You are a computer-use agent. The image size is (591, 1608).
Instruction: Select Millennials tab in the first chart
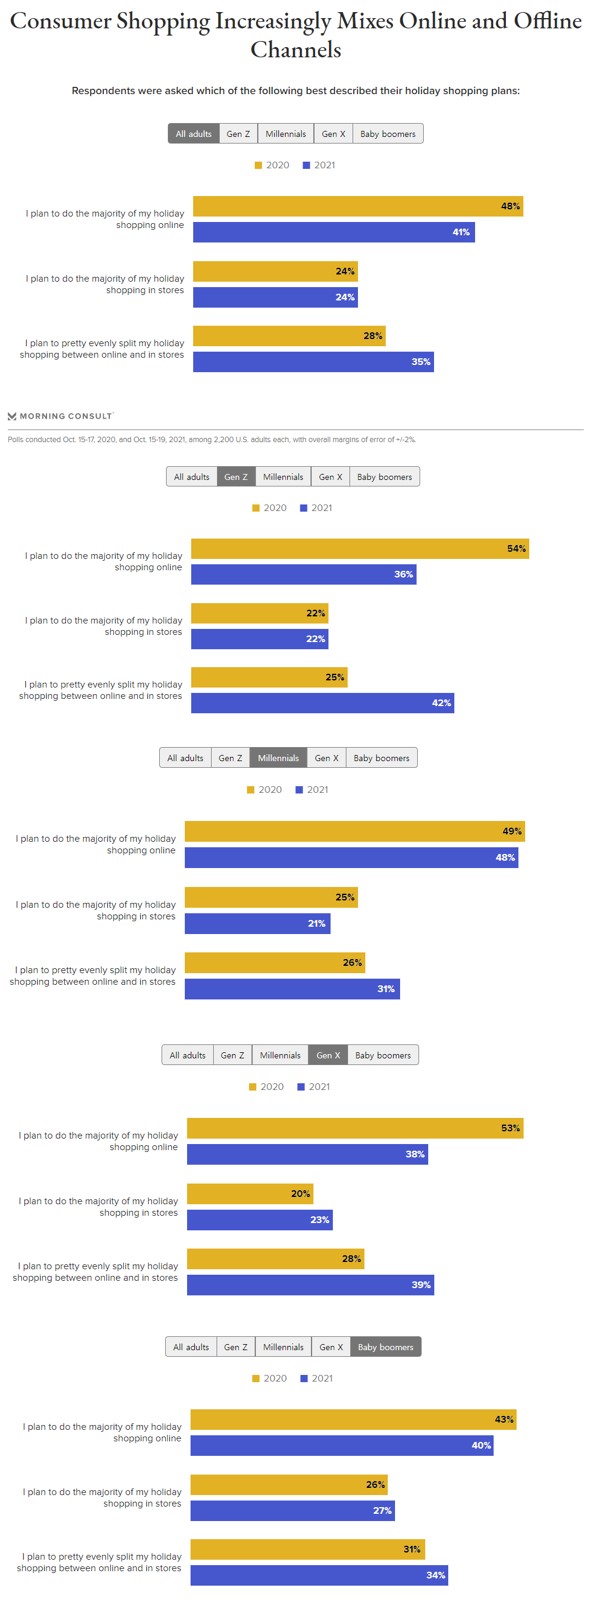pos(285,134)
